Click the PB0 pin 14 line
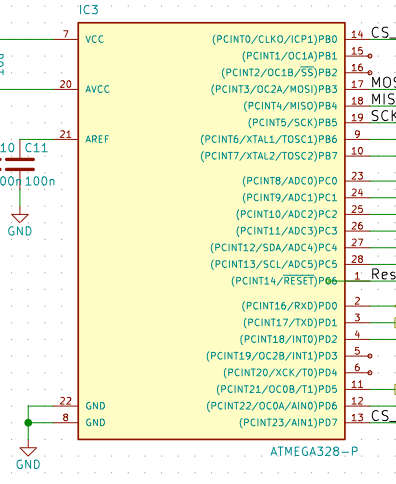The height and width of the screenshot is (484, 396). coord(357,39)
